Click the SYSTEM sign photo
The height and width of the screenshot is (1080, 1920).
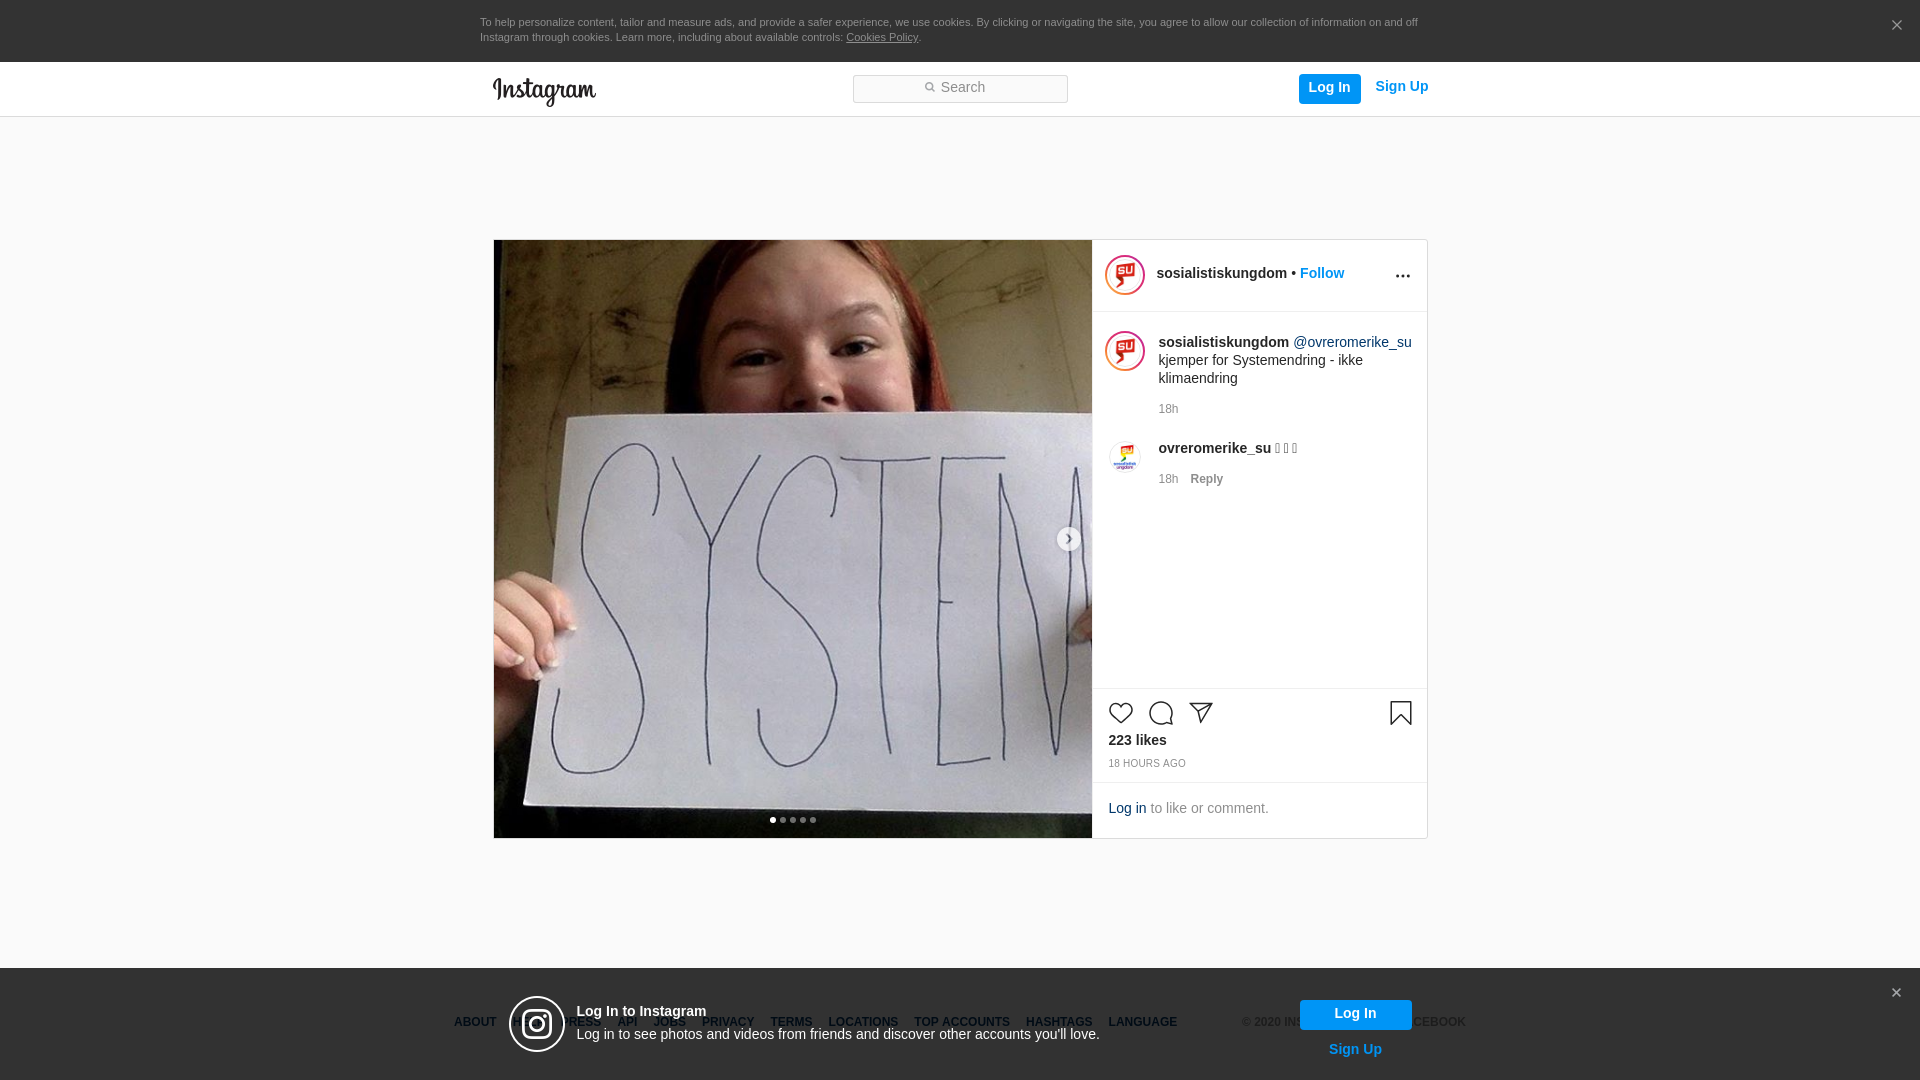coord(793,539)
